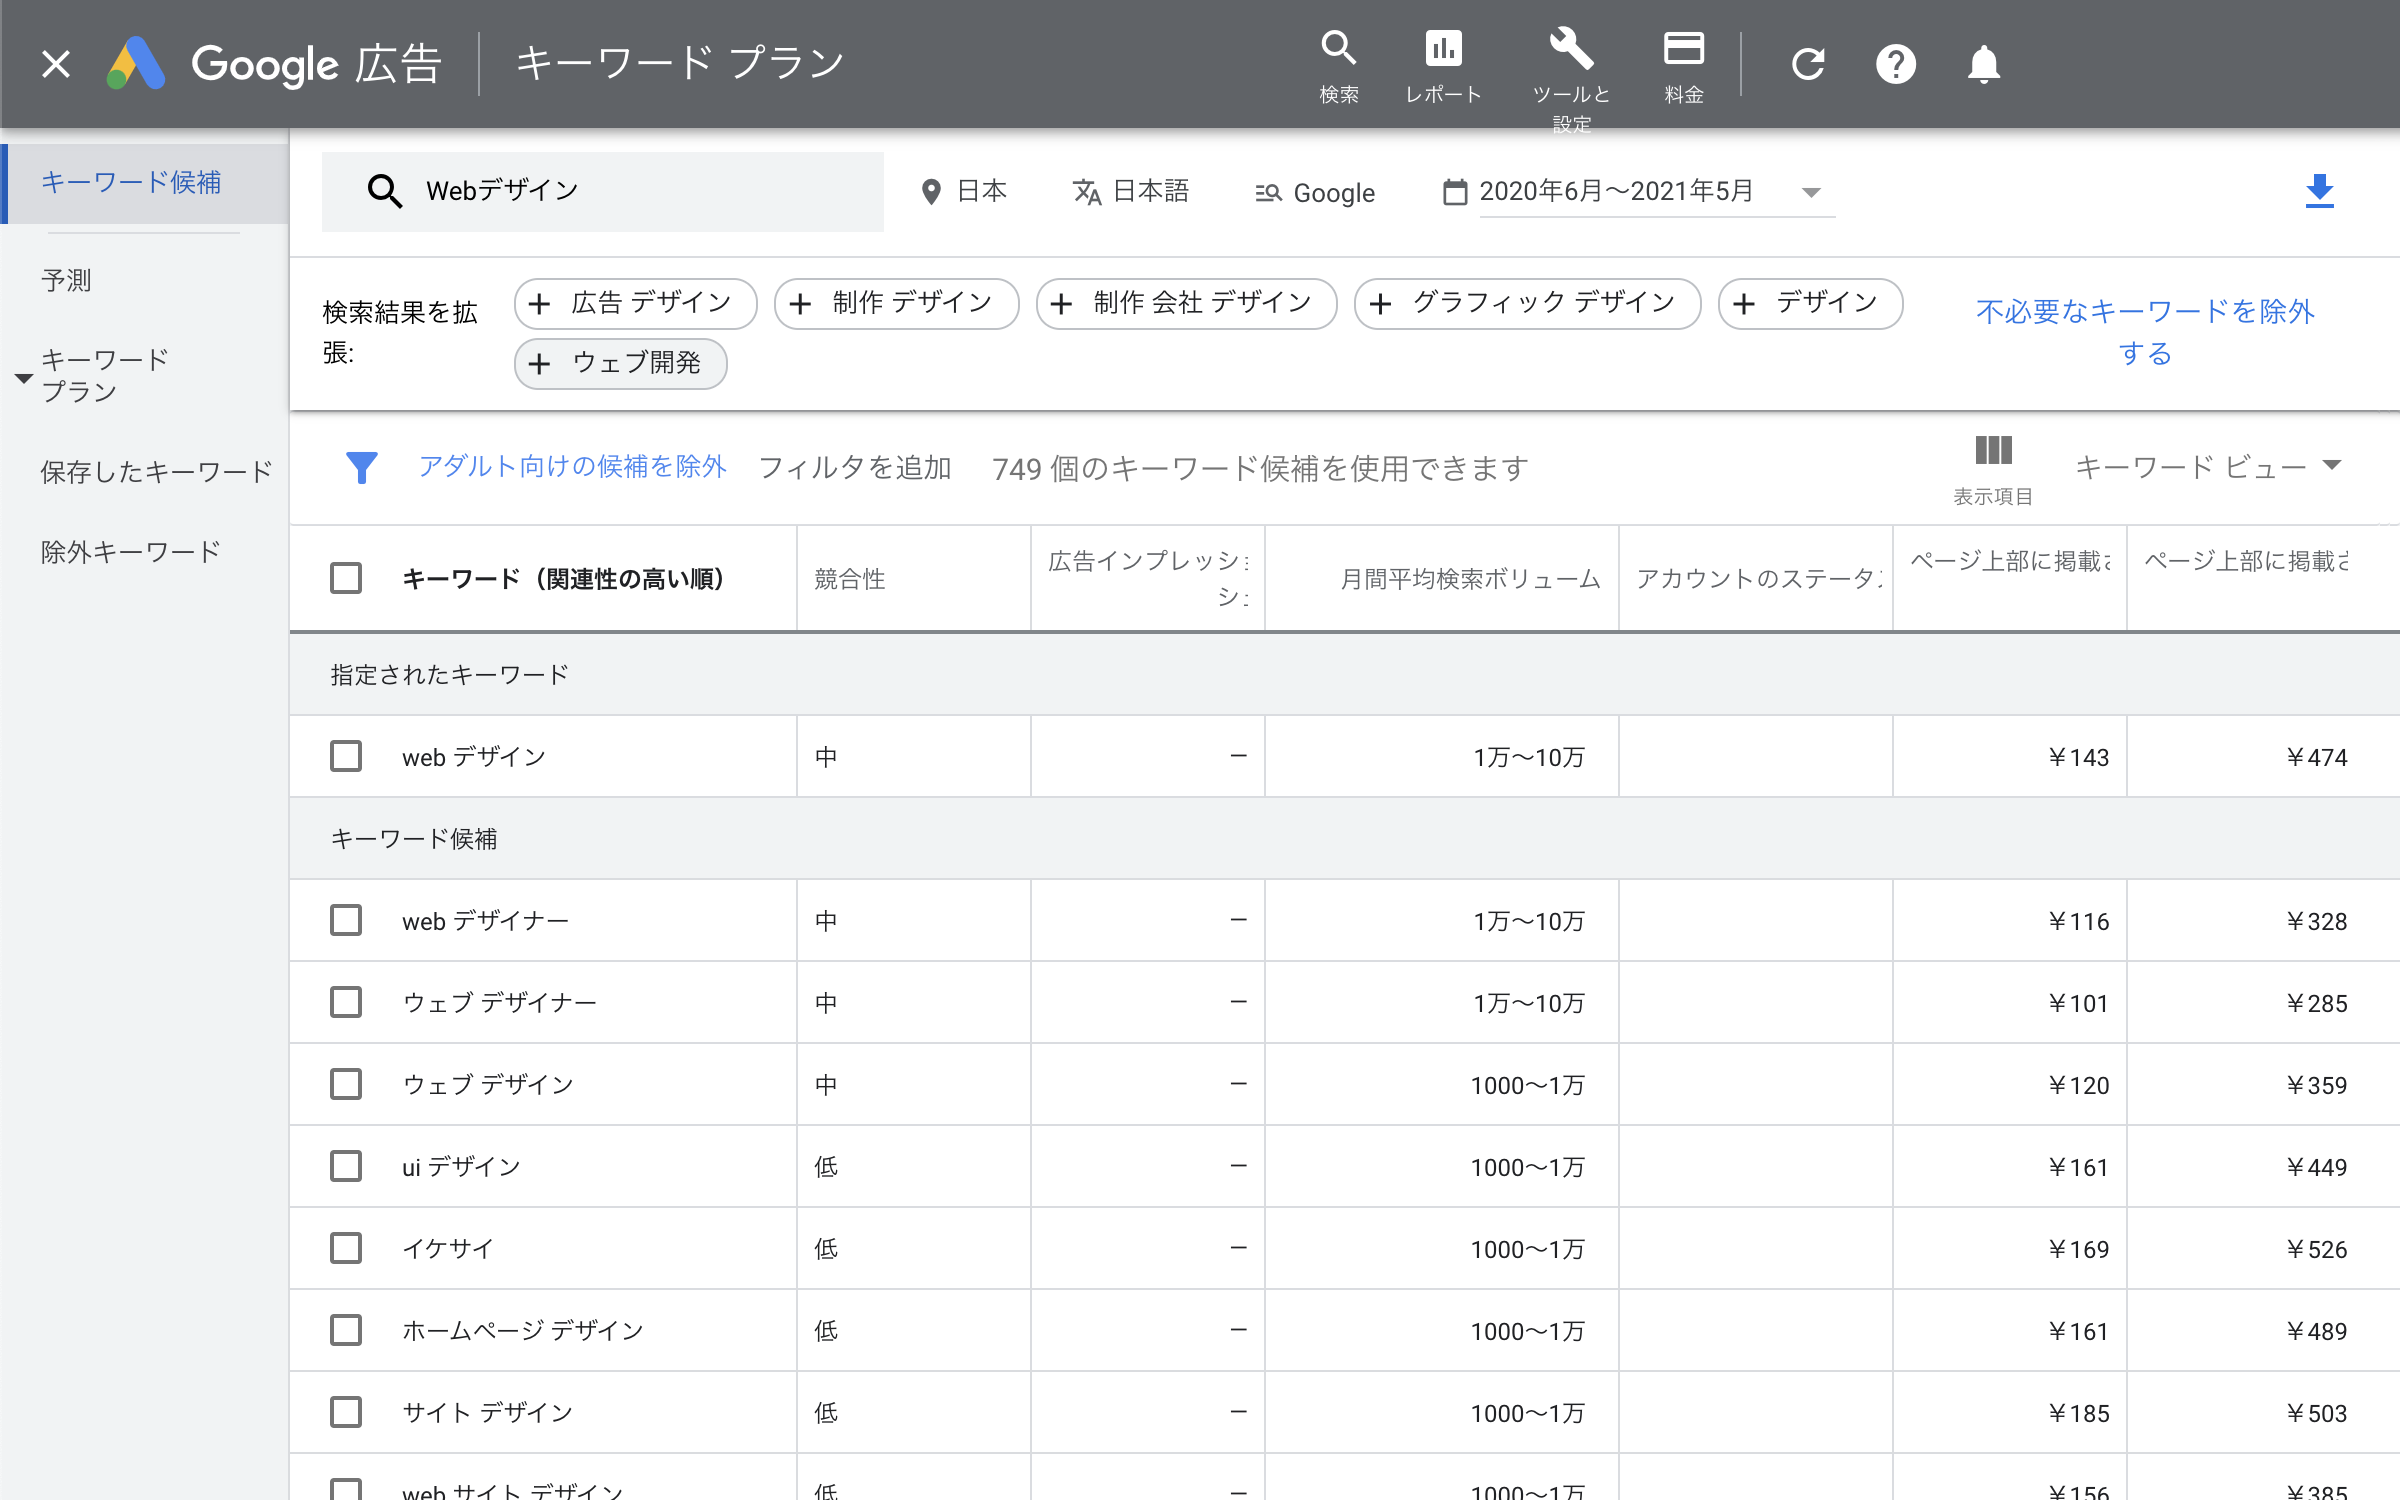Image resolution: width=2400 pixels, height=1500 pixels.
Task: Click the Webデザイン search input field
Action: 603,191
